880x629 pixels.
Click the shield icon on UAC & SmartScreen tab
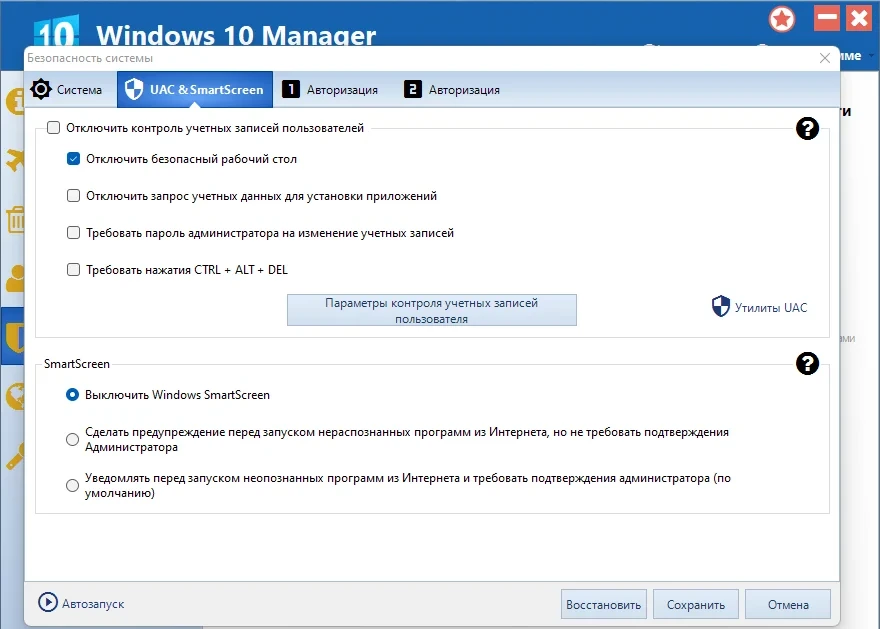pos(134,89)
